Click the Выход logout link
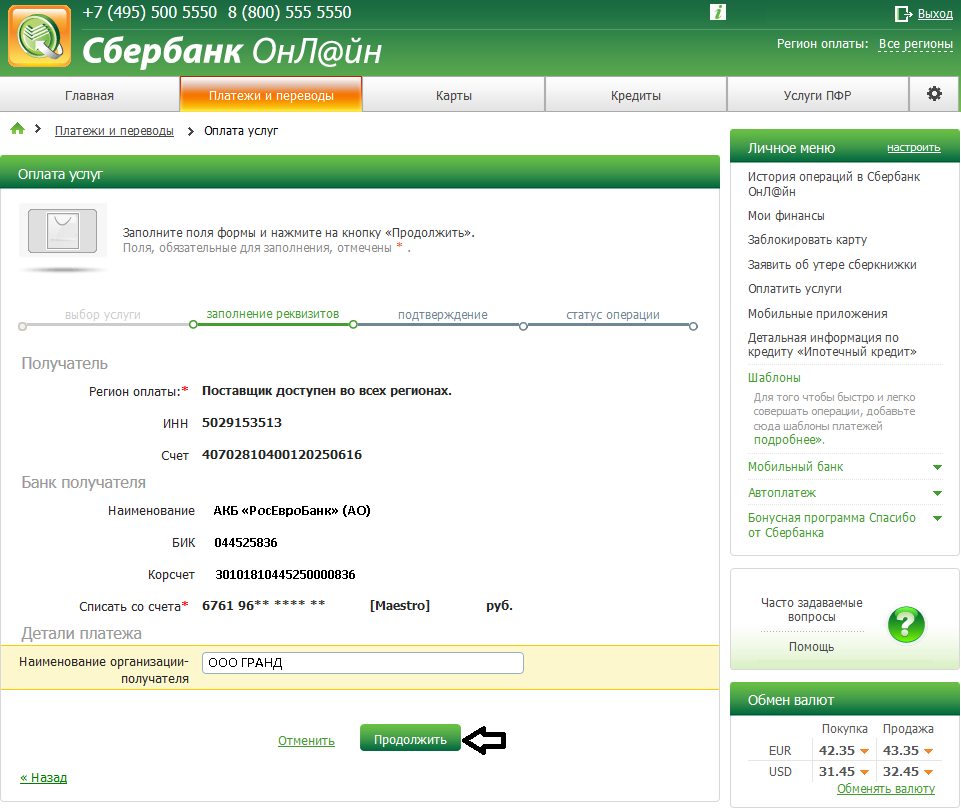Screen dimensions: 961x809 tap(935, 13)
